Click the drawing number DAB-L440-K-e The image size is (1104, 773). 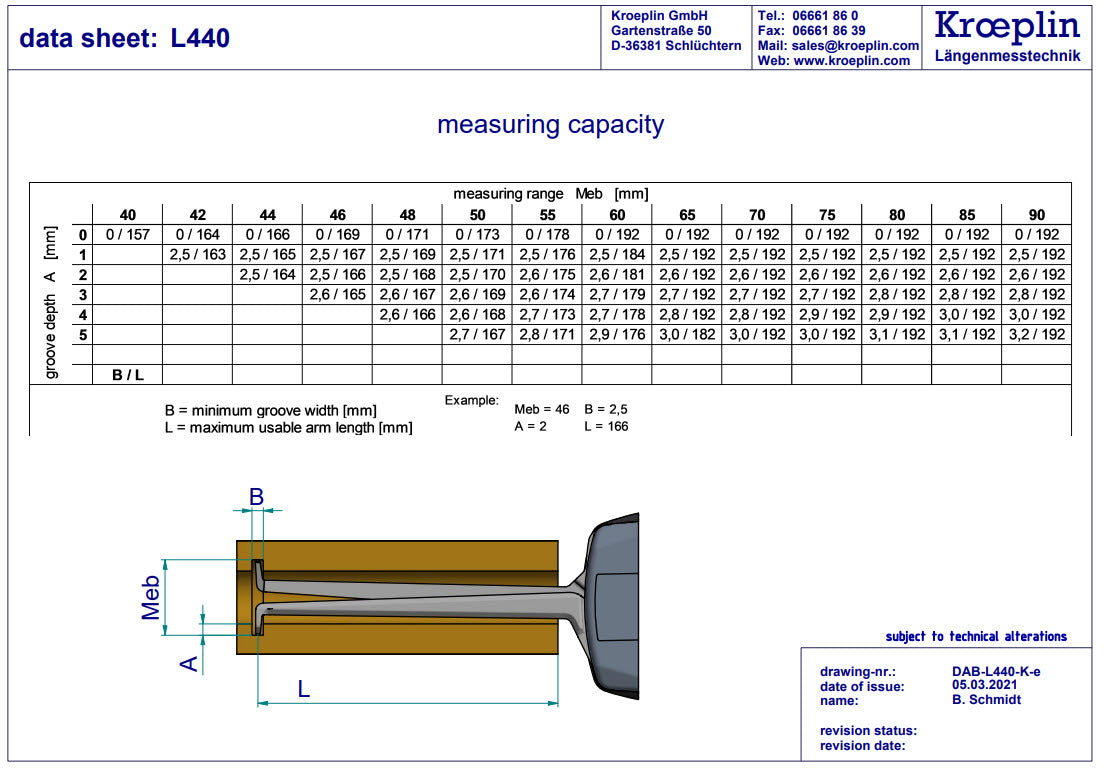click(x=996, y=672)
